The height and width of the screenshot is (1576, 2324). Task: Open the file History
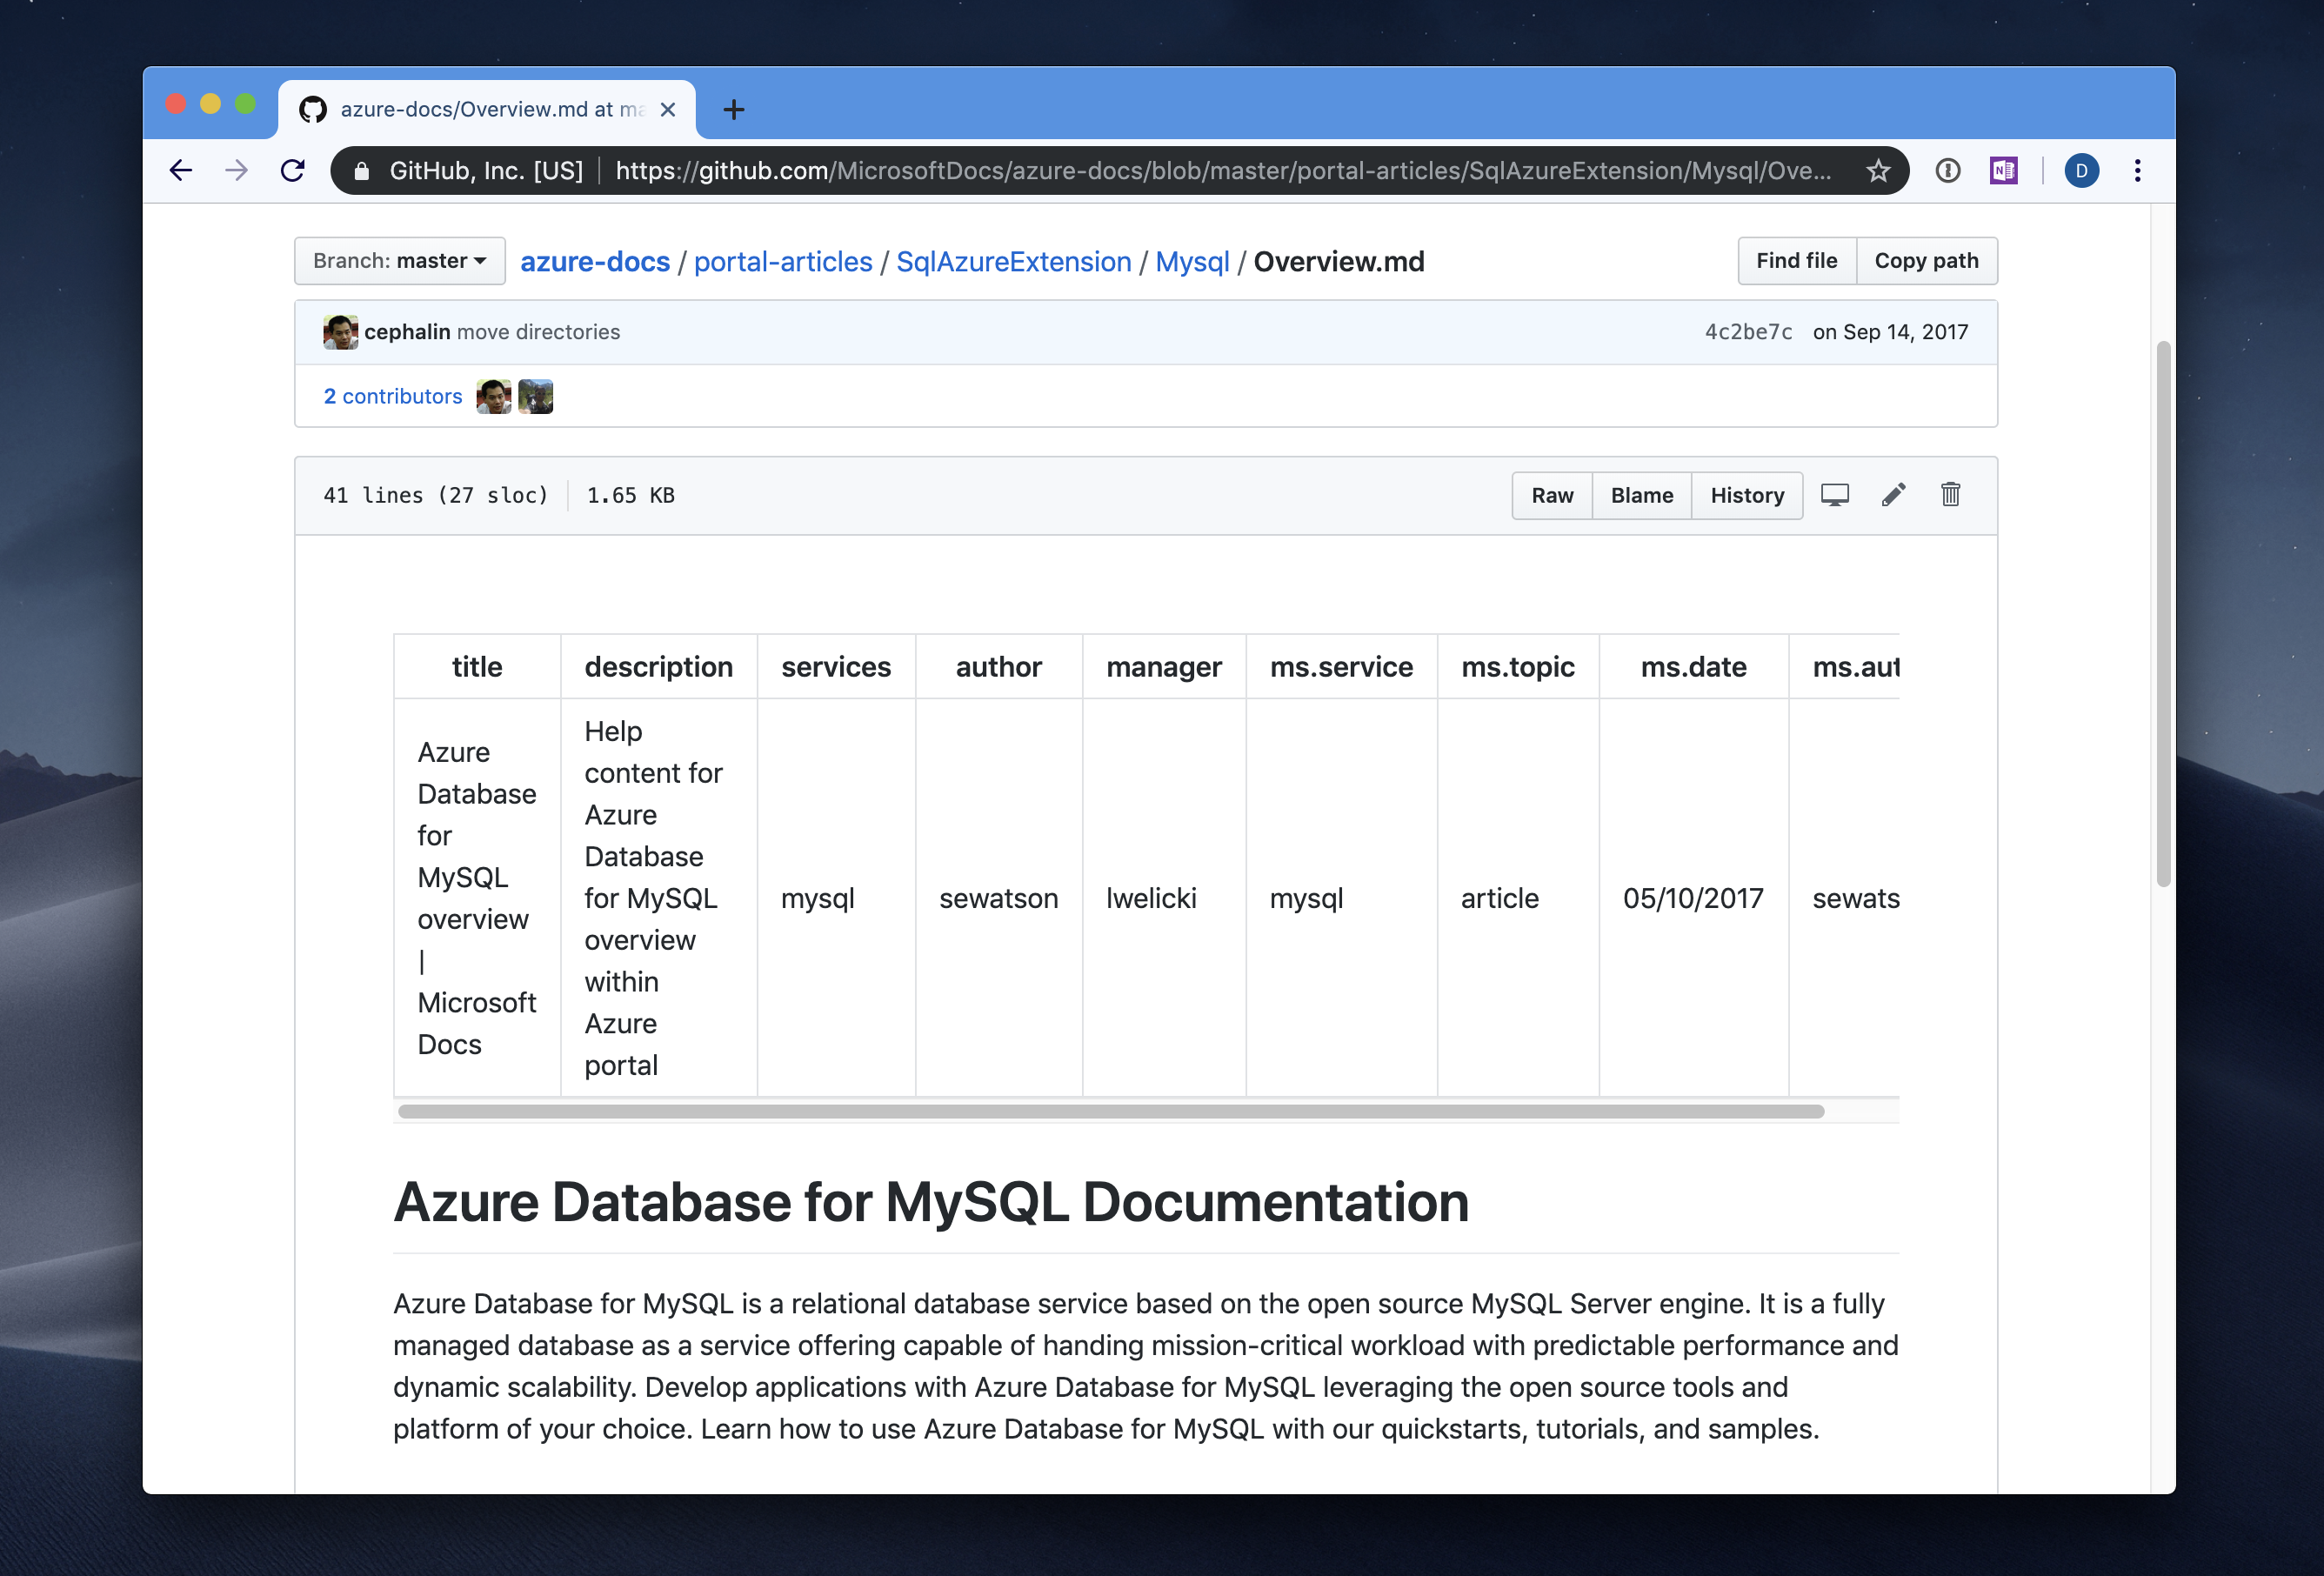tap(1747, 495)
